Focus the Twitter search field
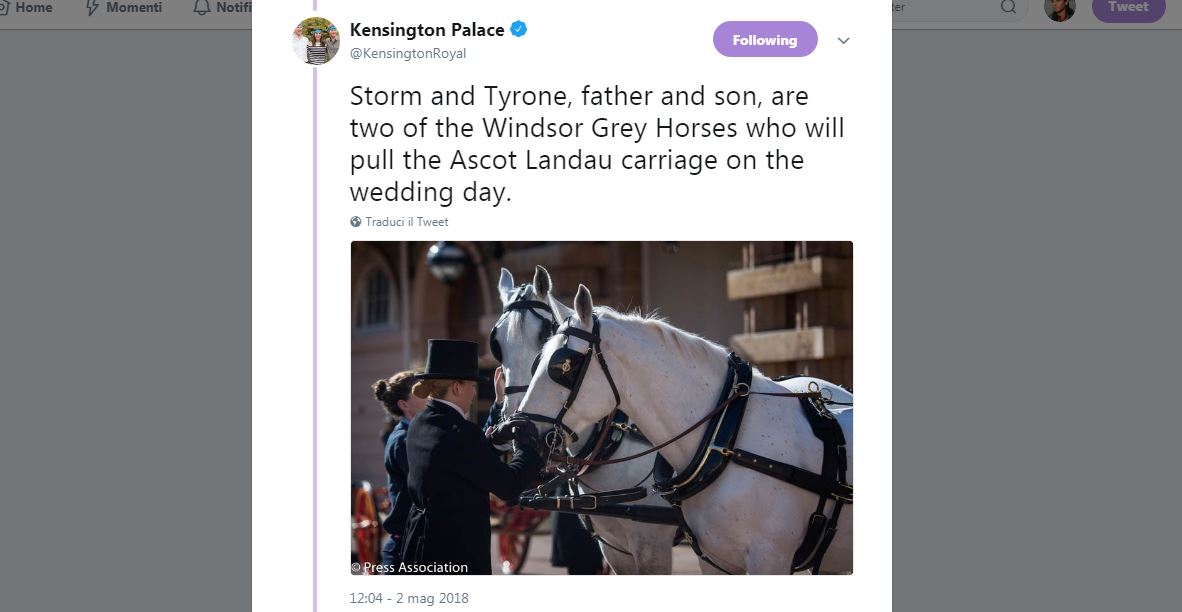Viewport: 1182px width, 612px height. tap(940, 7)
